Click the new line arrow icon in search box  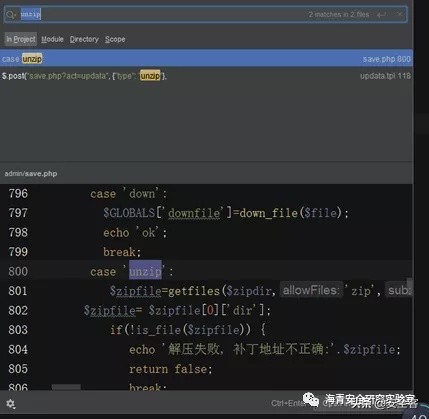pos(381,15)
